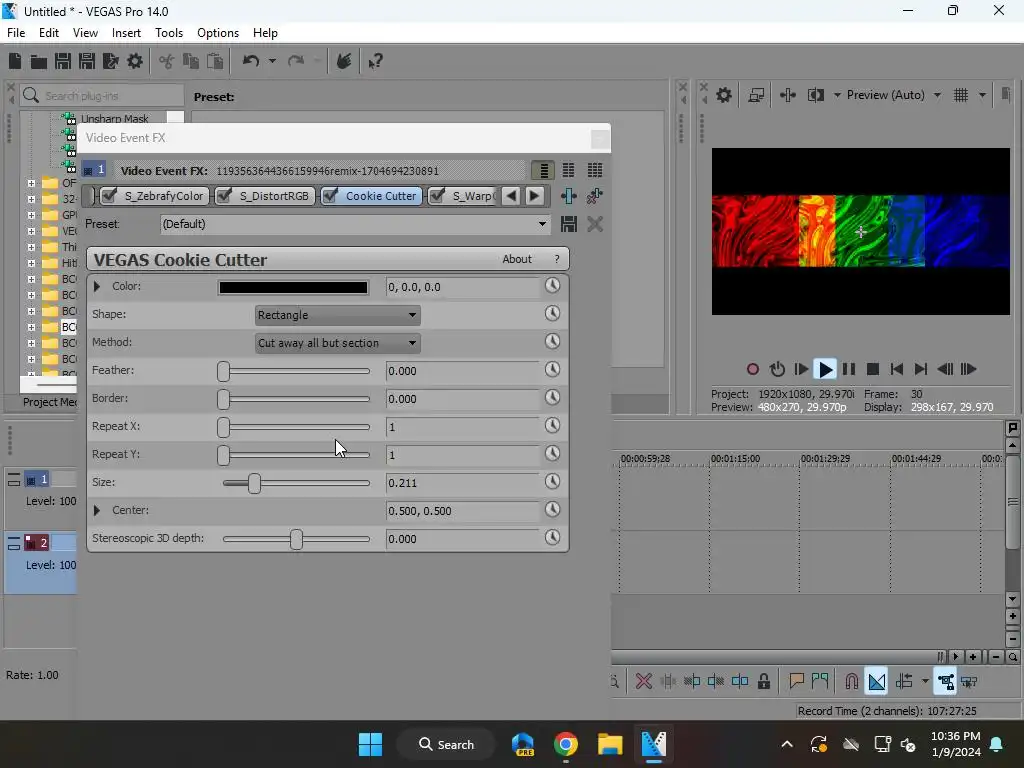Open the Shape Rectangle dropdown
Image resolution: width=1024 pixels, height=768 pixels.
tap(337, 315)
